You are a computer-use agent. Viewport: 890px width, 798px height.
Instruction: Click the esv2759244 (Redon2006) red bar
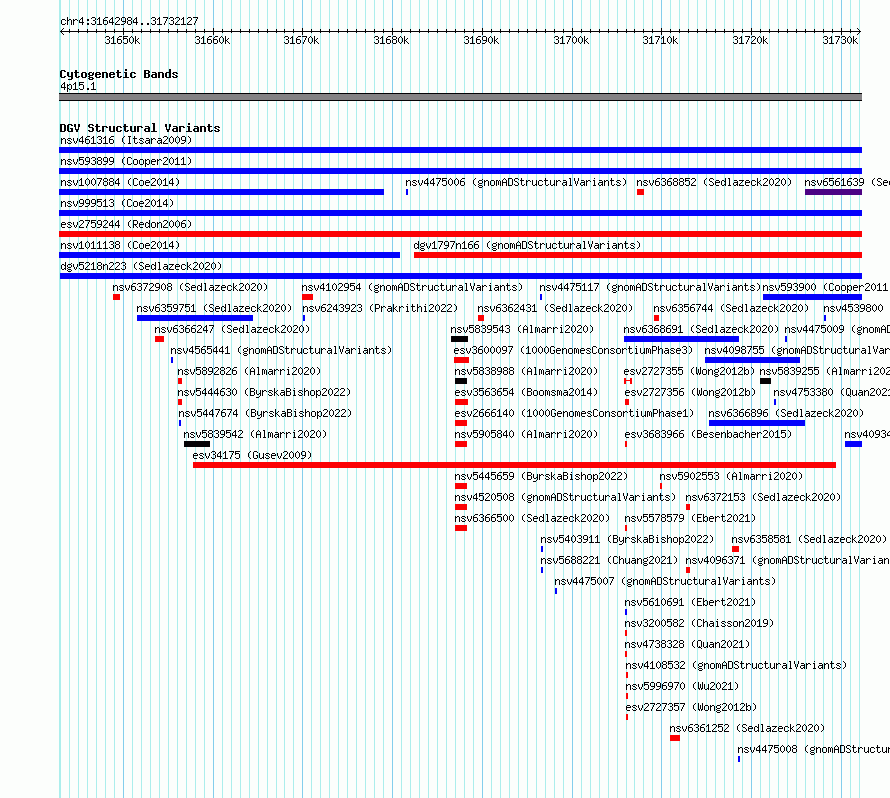pyautogui.click(x=460, y=234)
